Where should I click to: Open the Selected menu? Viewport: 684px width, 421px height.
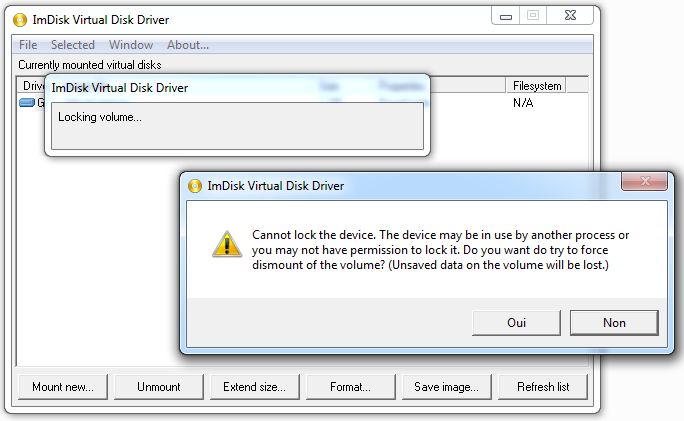pyautogui.click(x=72, y=45)
